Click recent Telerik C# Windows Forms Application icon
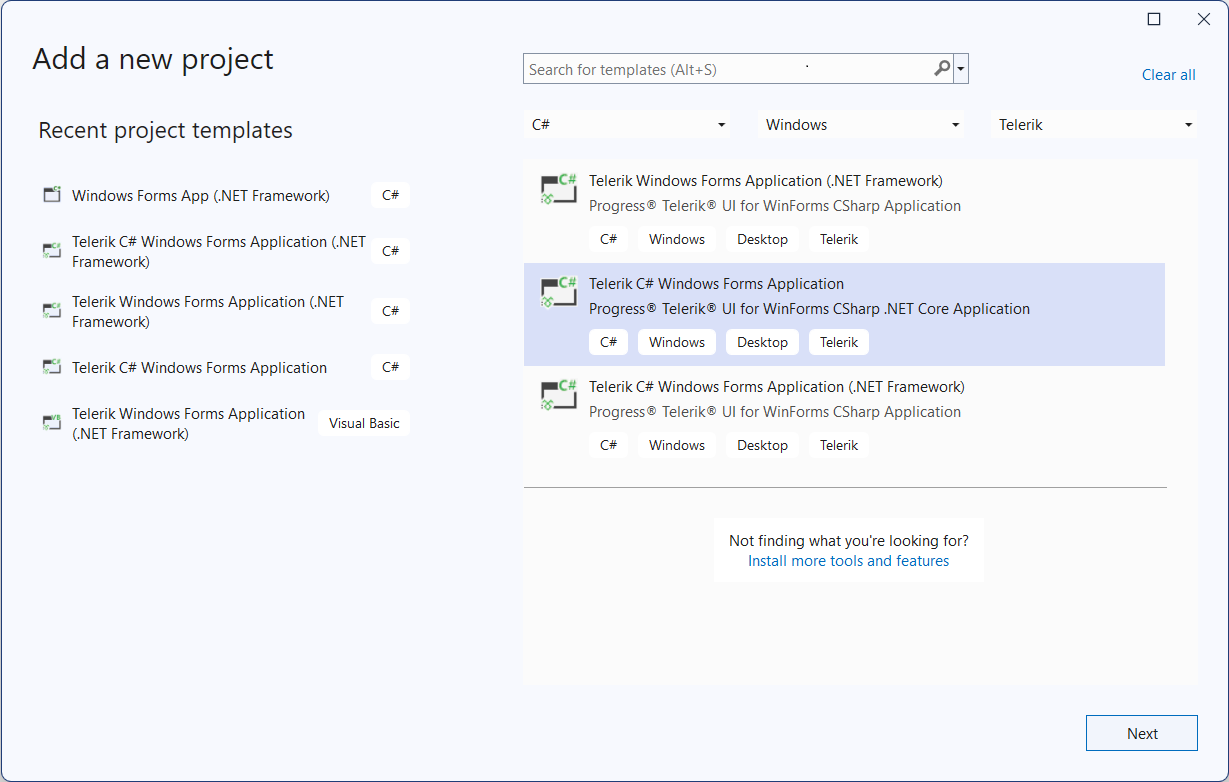Viewport: 1229px width, 782px height. [52, 367]
